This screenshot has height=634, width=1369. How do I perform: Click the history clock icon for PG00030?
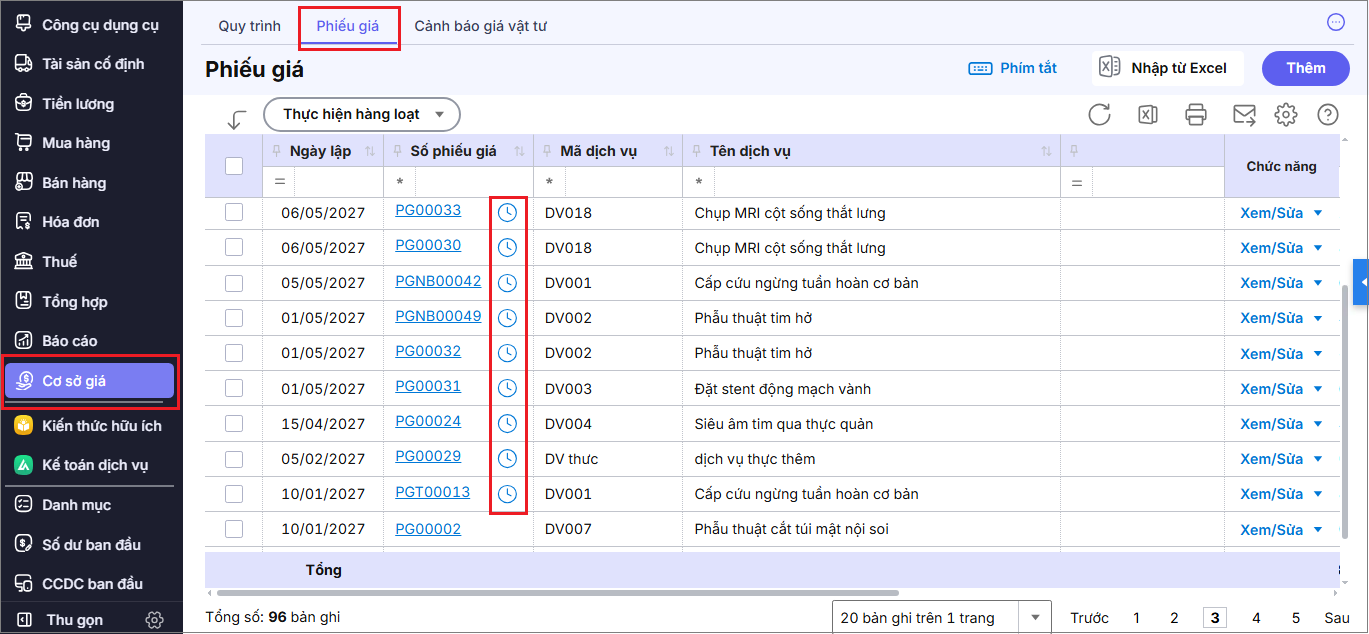tap(508, 247)
